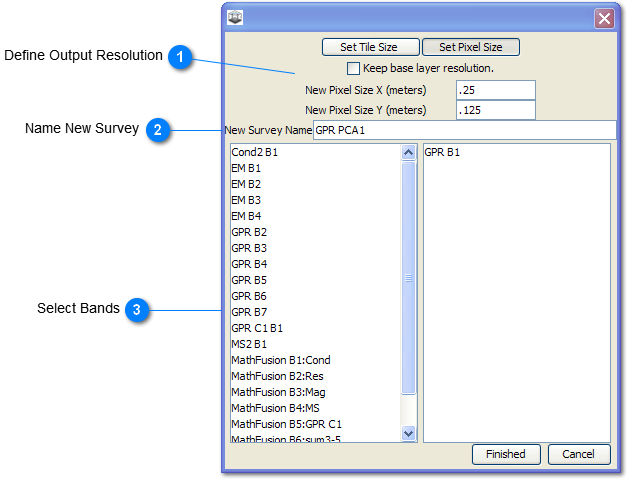This screenshot has height=486, width=634.
Task: Click the numbered callout 1 marker
Action: (180, 58)
